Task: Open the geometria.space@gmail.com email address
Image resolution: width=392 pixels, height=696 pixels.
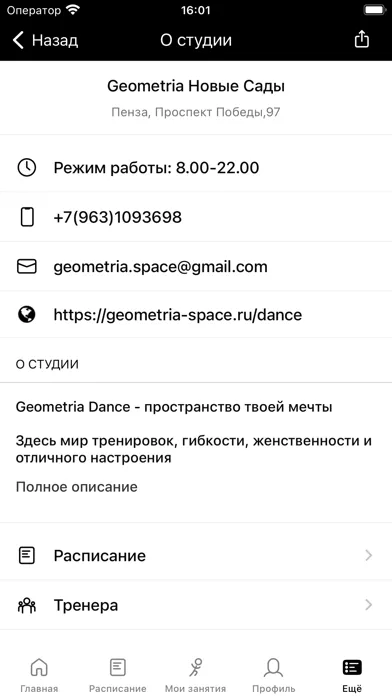Action: click(x=160, y=267)
